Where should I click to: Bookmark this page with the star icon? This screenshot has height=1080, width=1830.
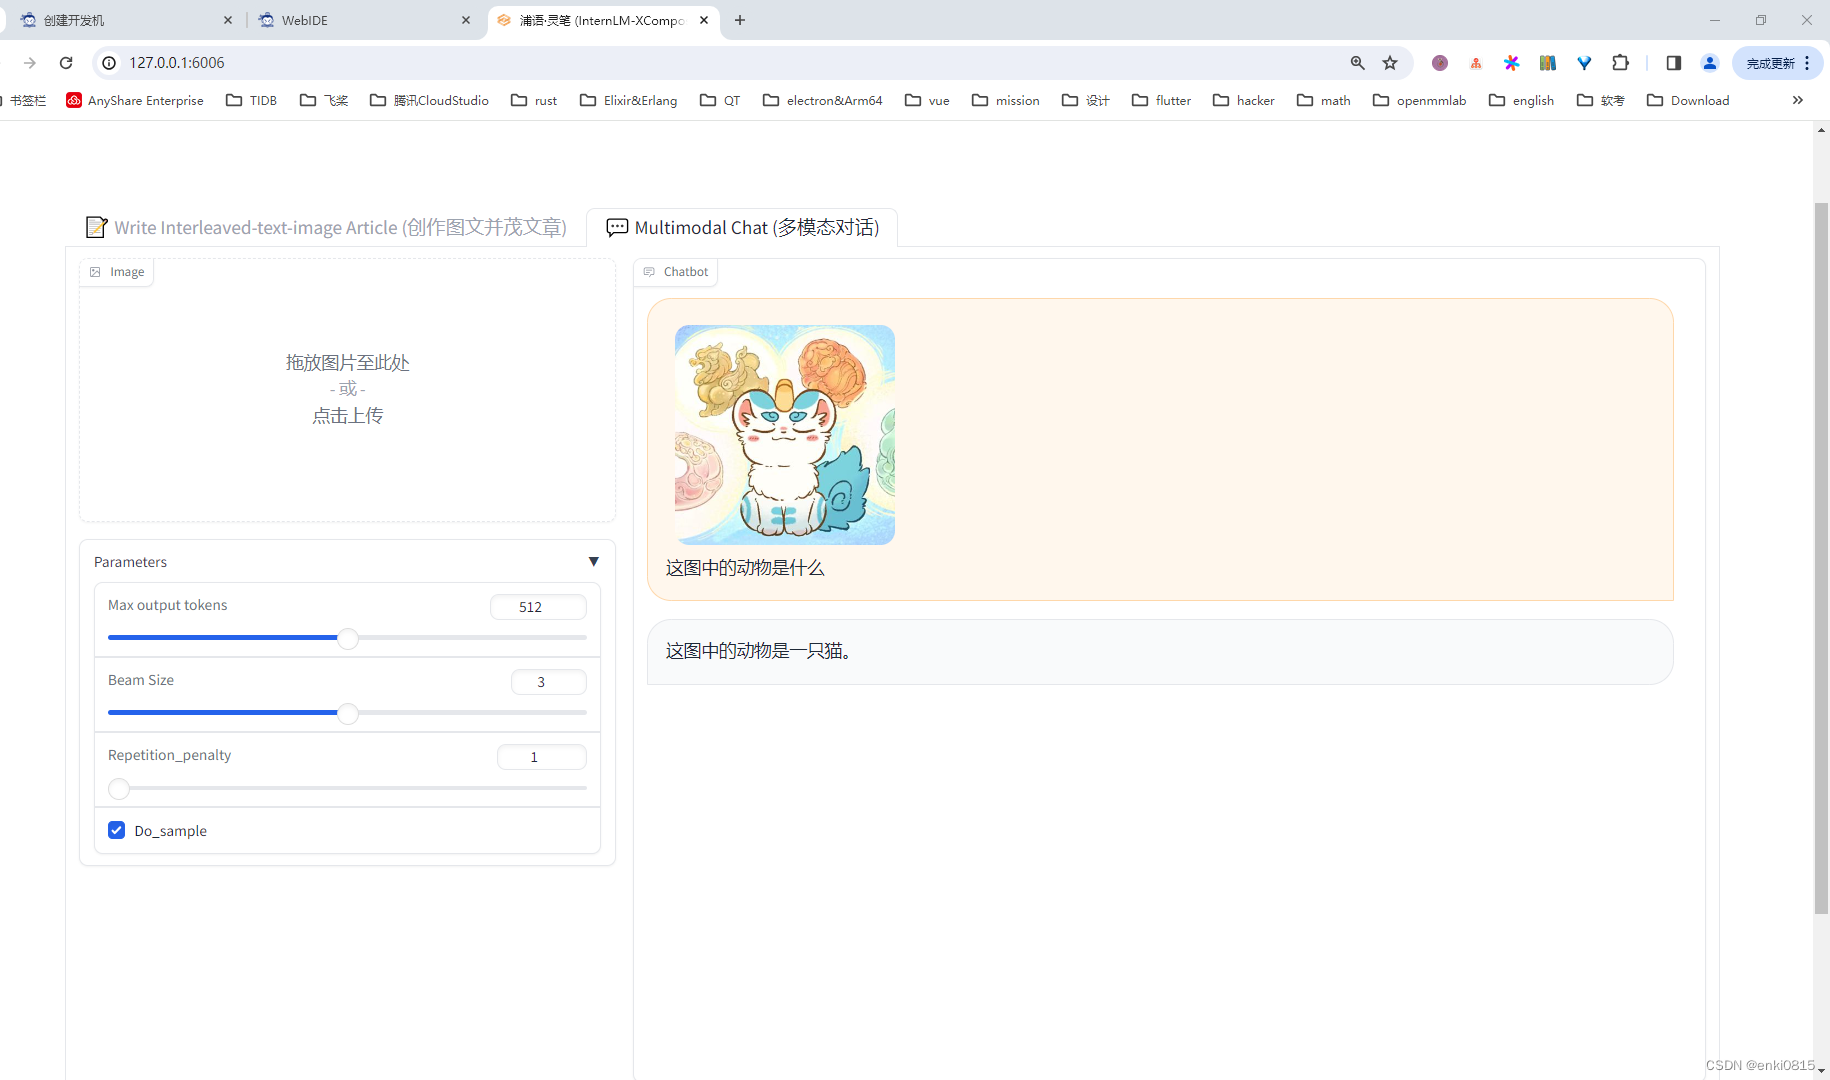(x=1390, y=63)
